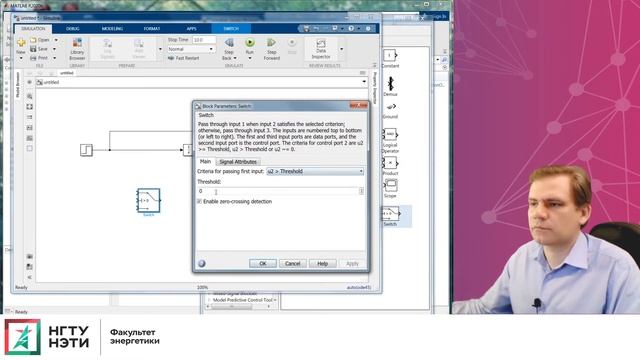Viewport: 640px width, 360px height.
Task: Expand the New button arrow
Action: coord(21,58)
